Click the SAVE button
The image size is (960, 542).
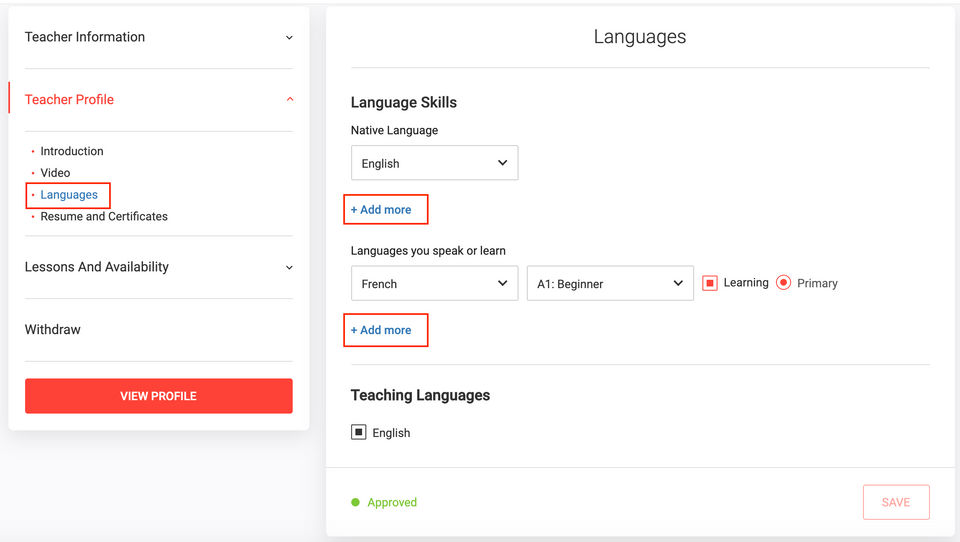pos(896,502)
